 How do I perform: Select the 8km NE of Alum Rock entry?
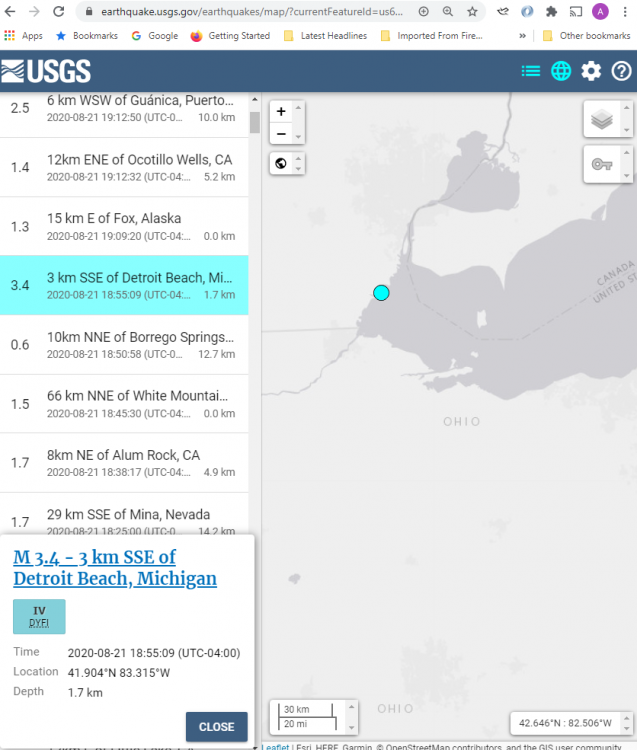click(x=140, y=463)
